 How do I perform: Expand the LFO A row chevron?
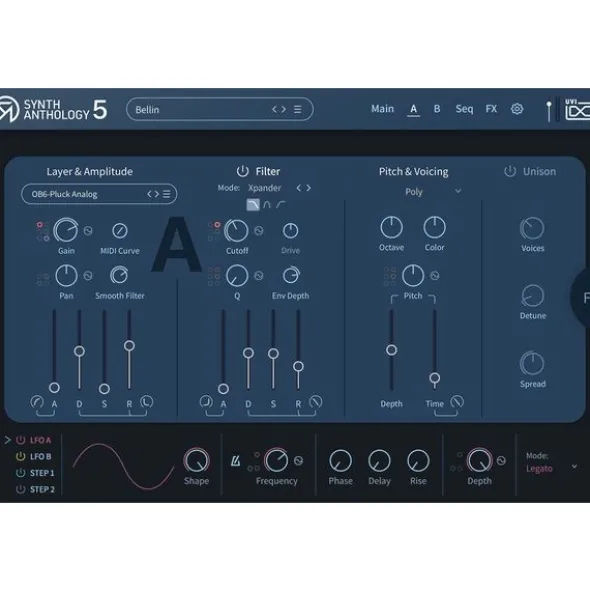pos(7,440)
